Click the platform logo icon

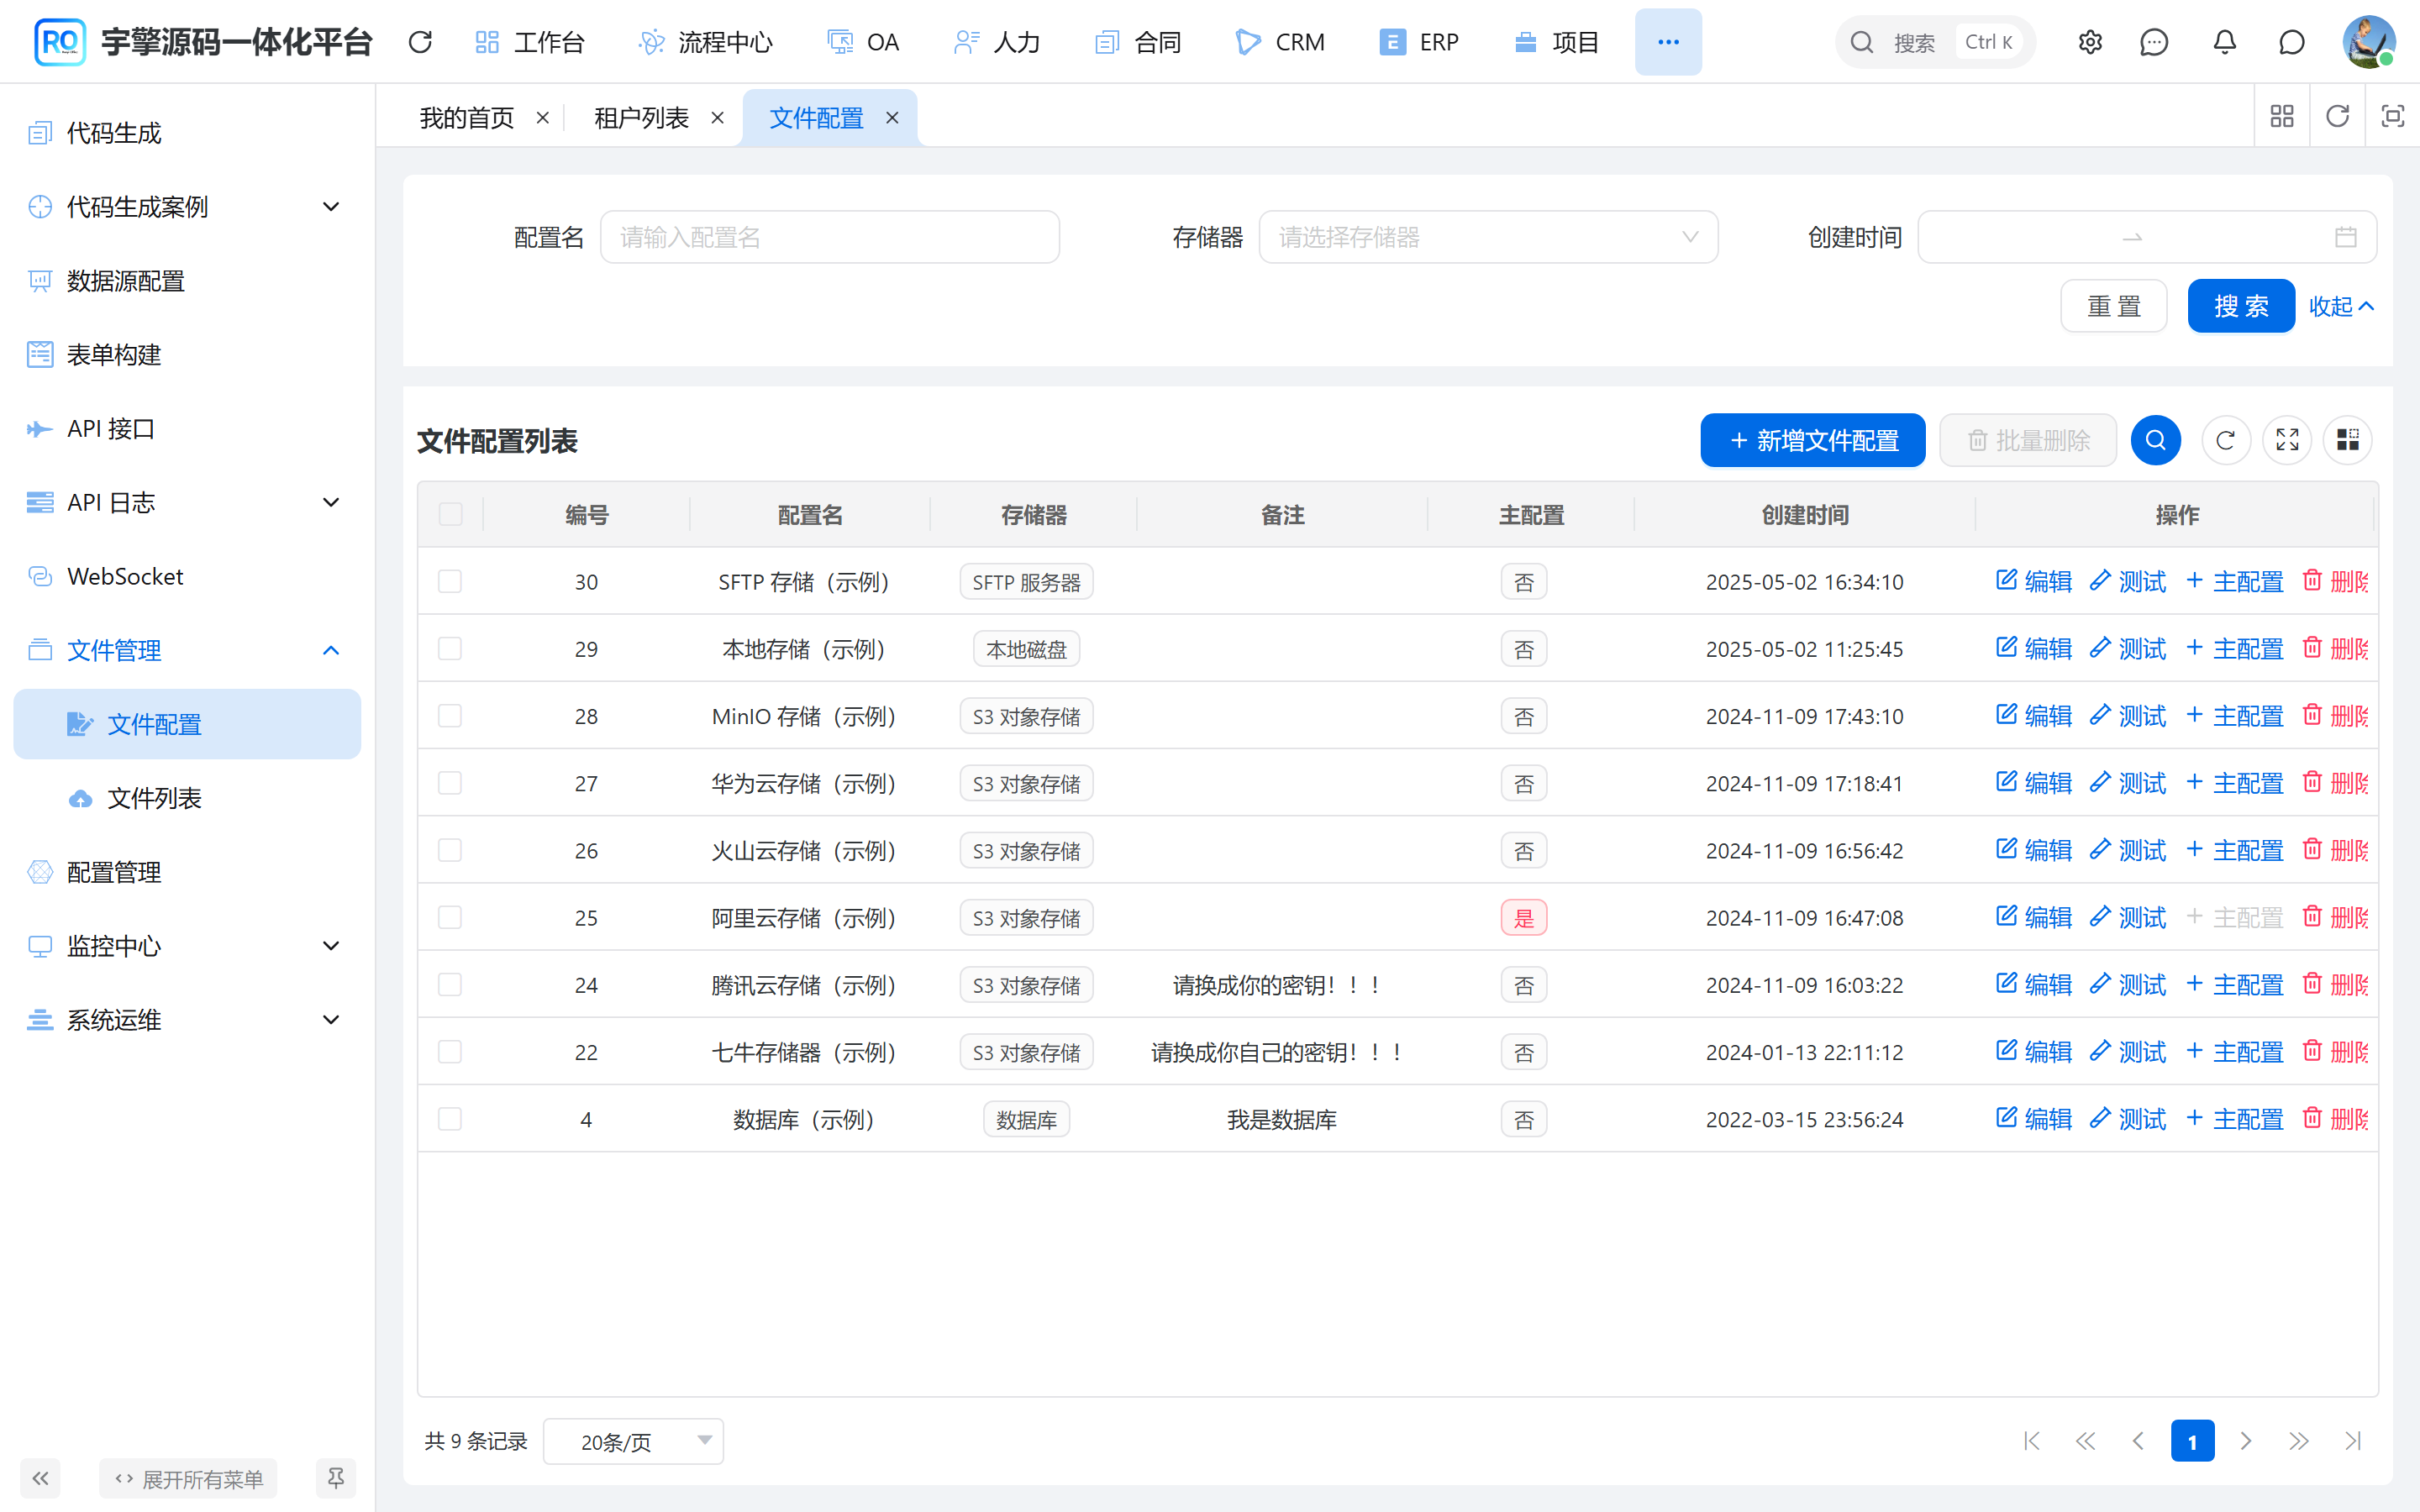pyautogui.click(x=60, y=42)
